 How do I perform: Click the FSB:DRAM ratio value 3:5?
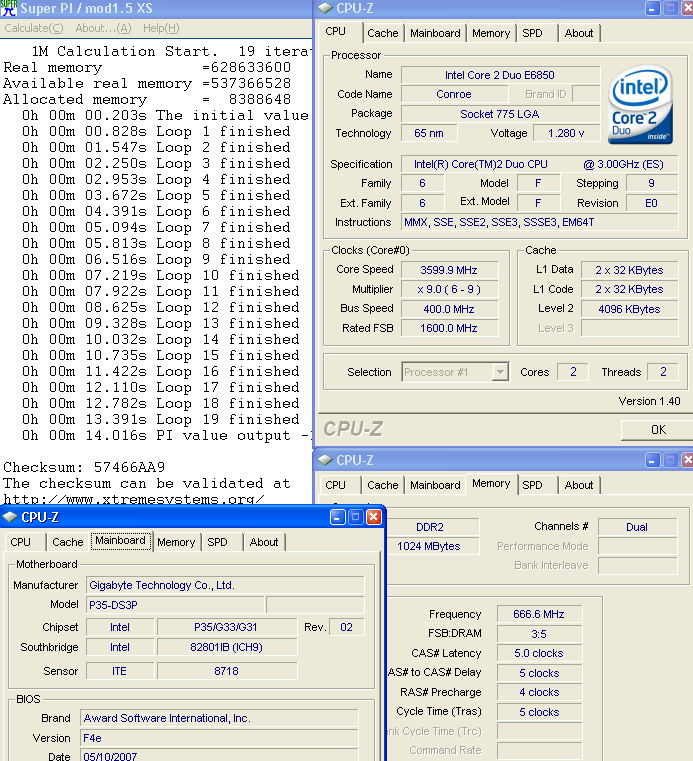click(x=539, y=634)
